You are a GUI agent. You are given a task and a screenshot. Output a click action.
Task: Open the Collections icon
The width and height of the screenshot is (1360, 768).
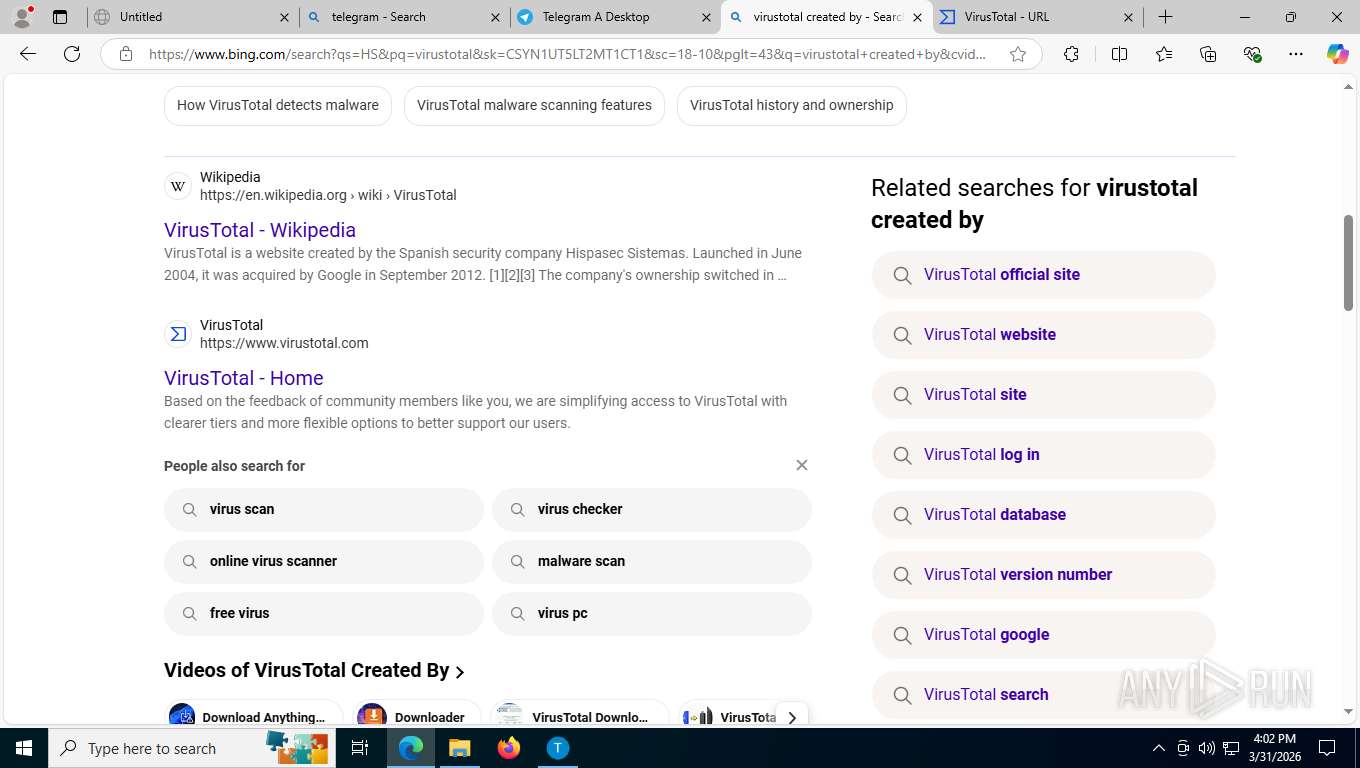[x=1208, y=54]
